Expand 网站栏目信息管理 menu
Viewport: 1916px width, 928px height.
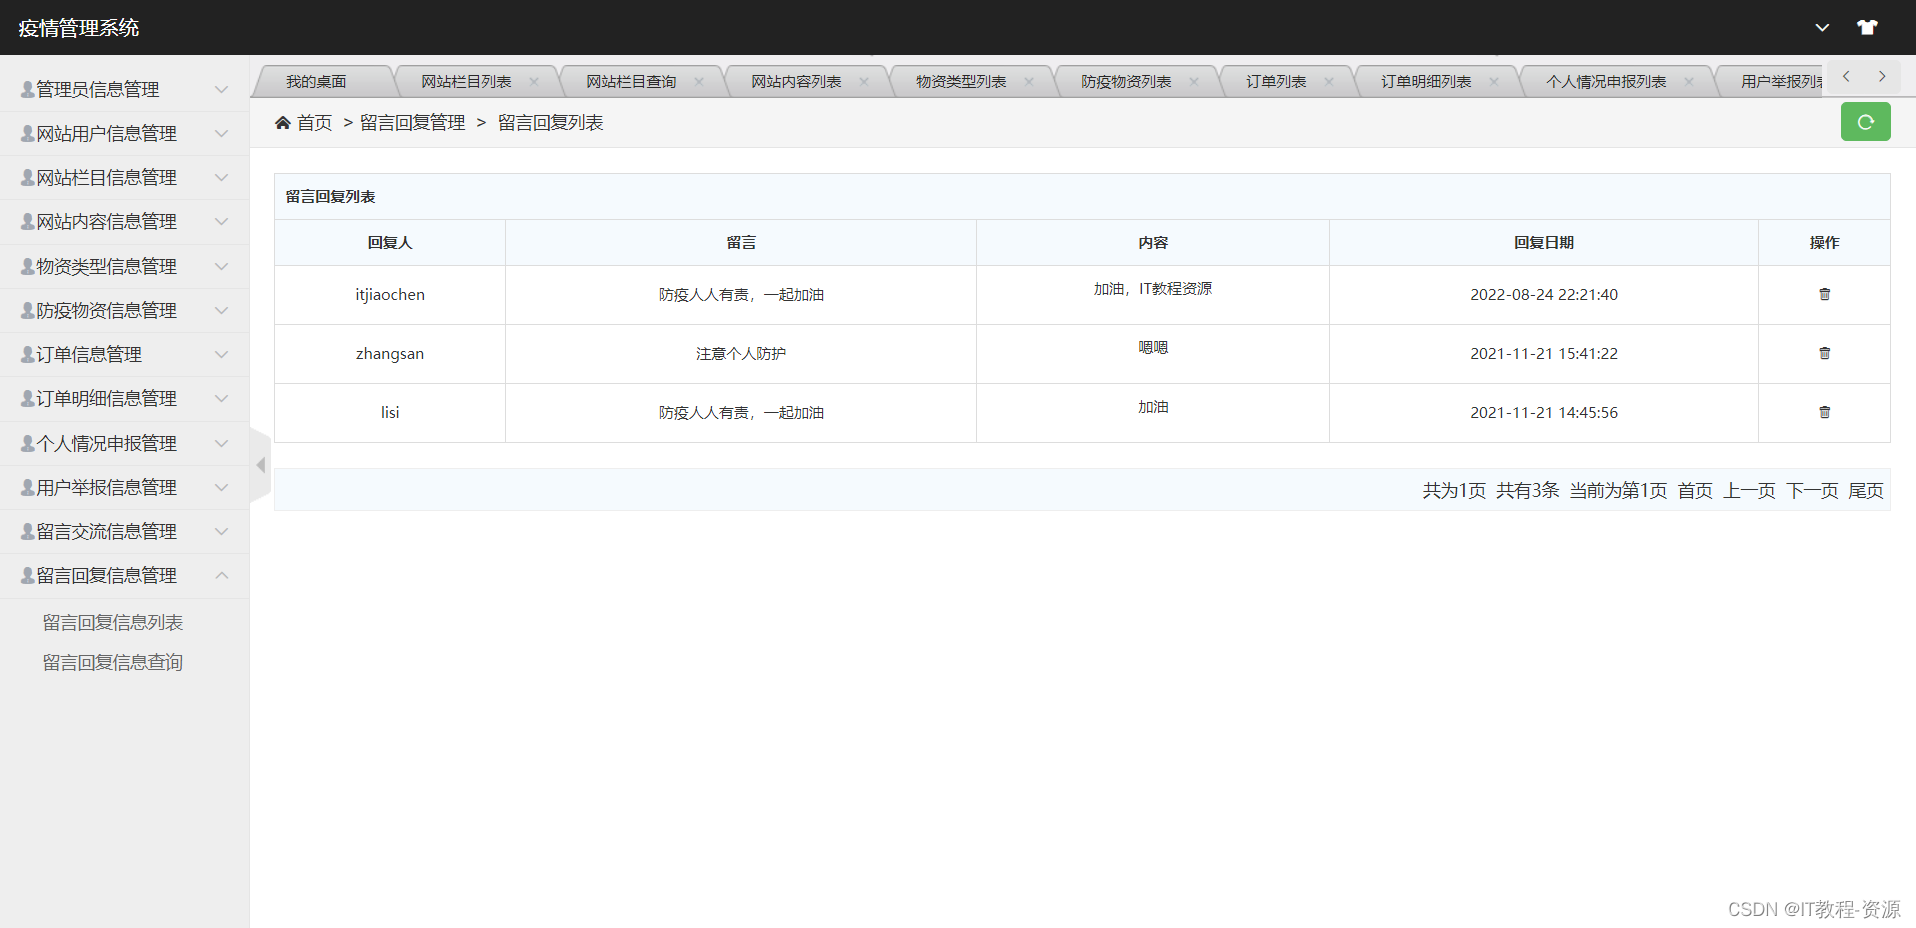(124, 177)
